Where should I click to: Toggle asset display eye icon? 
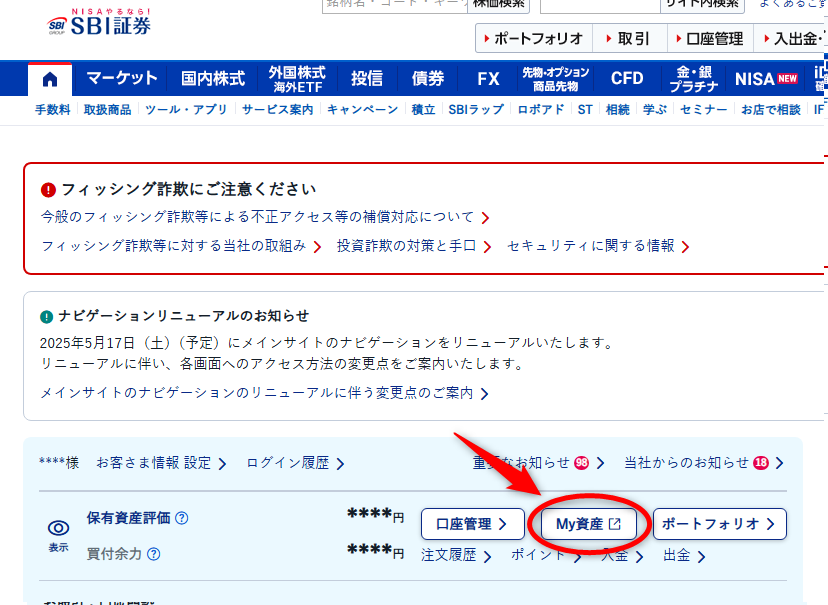pyautogui.click(x=59, y=528)
